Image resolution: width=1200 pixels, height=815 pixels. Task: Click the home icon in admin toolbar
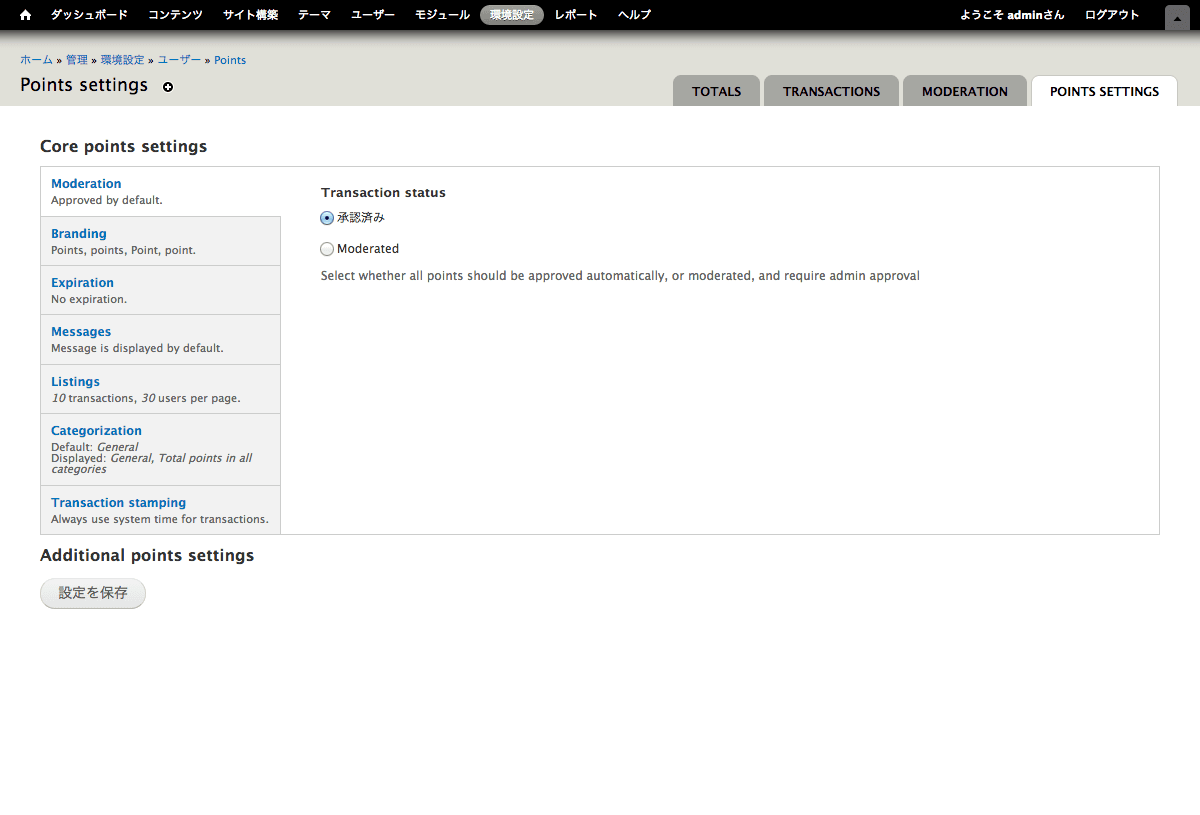(x=26, y=15)
